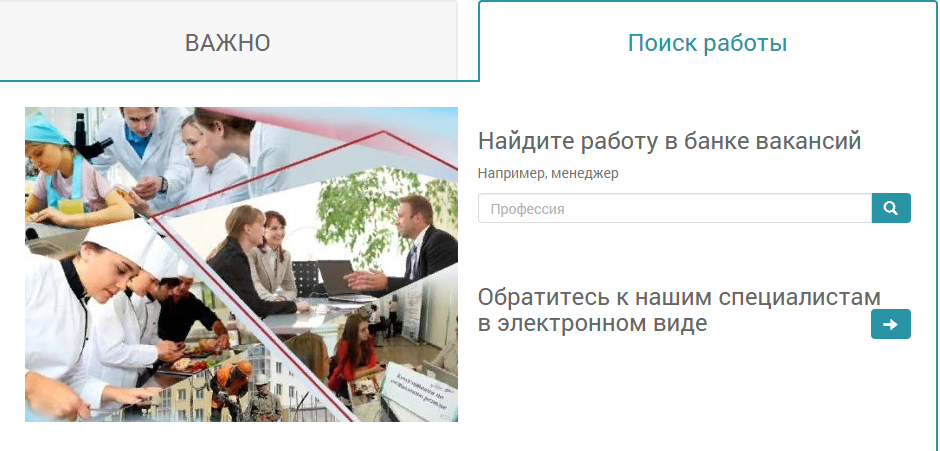
Task: Click the magnifying glass search button
Action: click(x=891, y=208)
